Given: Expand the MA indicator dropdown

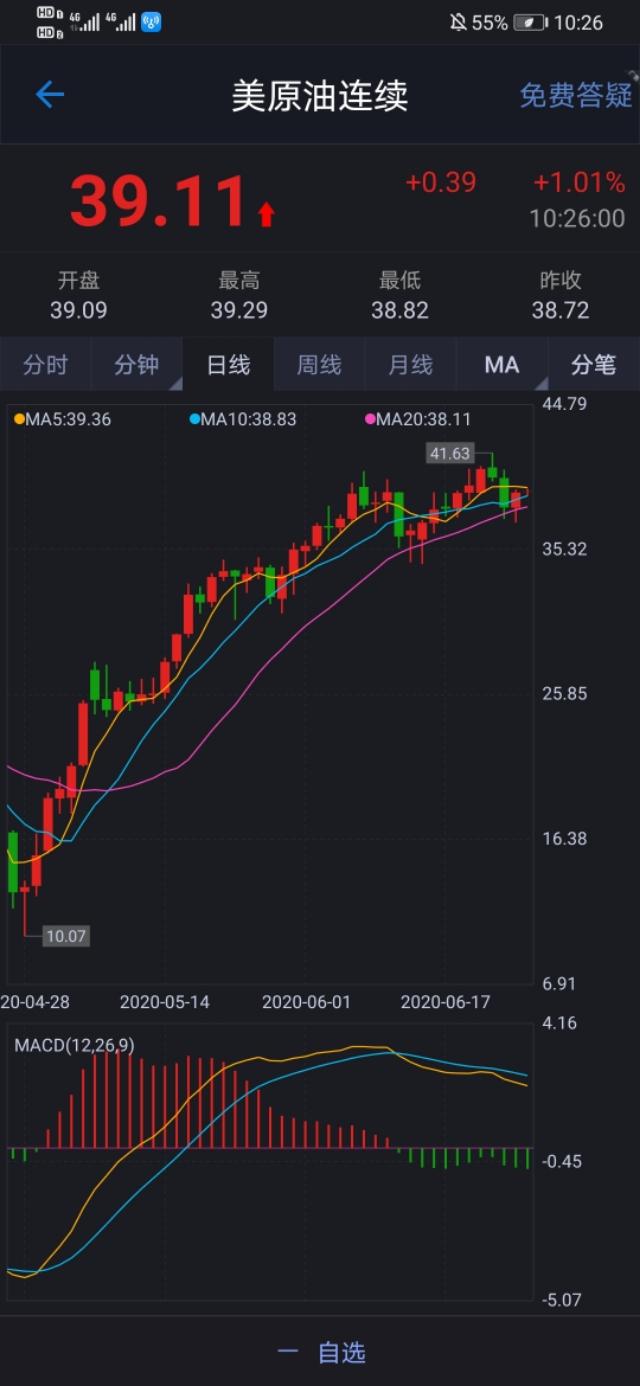Looking at the screenshot, I should (x=502, y=365).
